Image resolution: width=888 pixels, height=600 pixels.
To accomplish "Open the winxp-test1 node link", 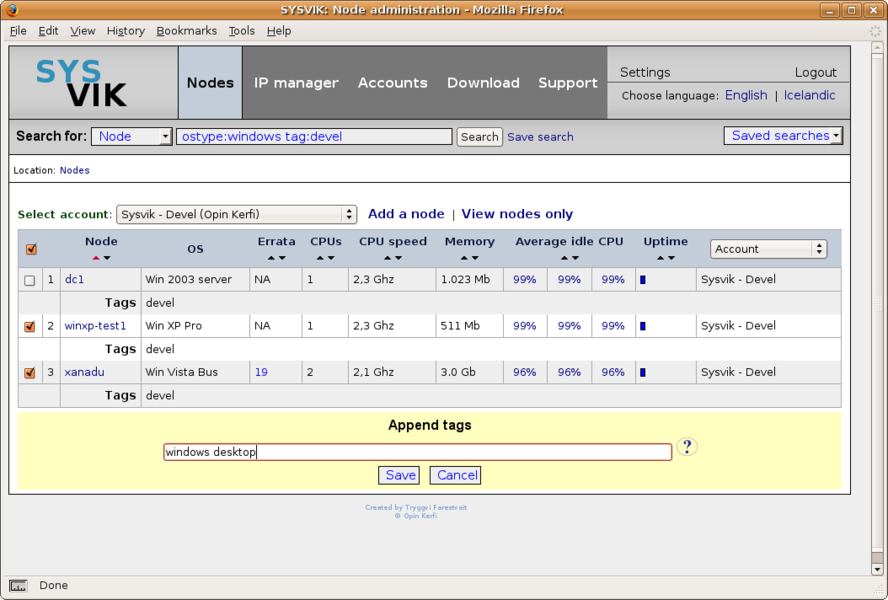I will point(95,326).
